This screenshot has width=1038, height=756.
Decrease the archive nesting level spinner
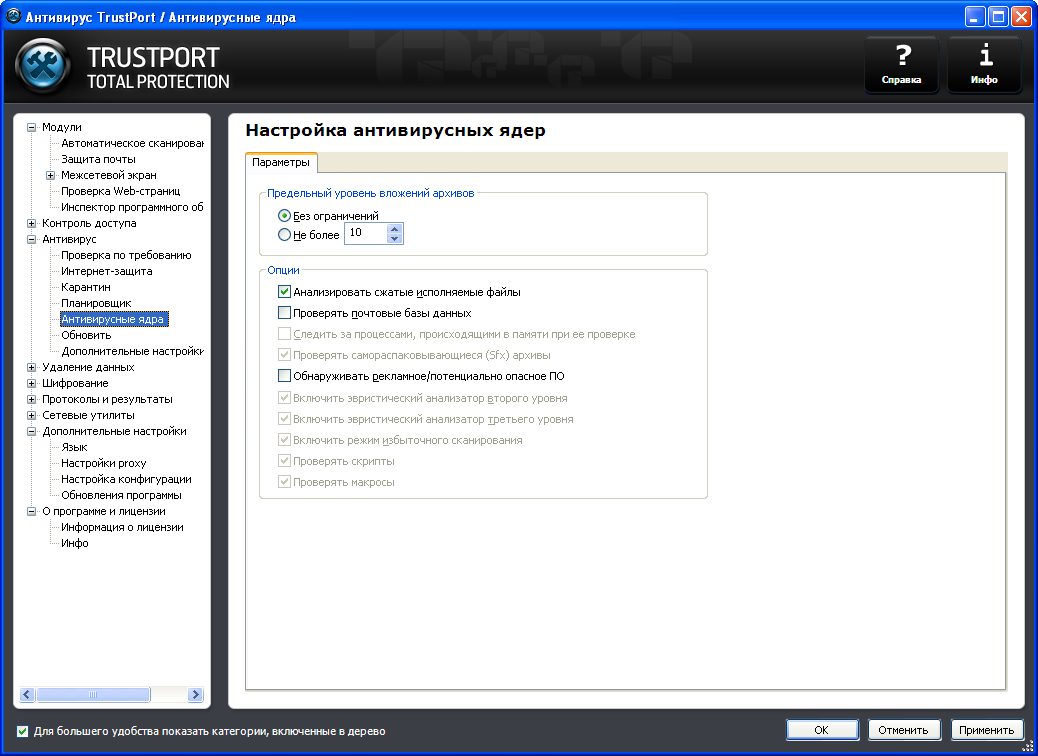pos(395,238)
